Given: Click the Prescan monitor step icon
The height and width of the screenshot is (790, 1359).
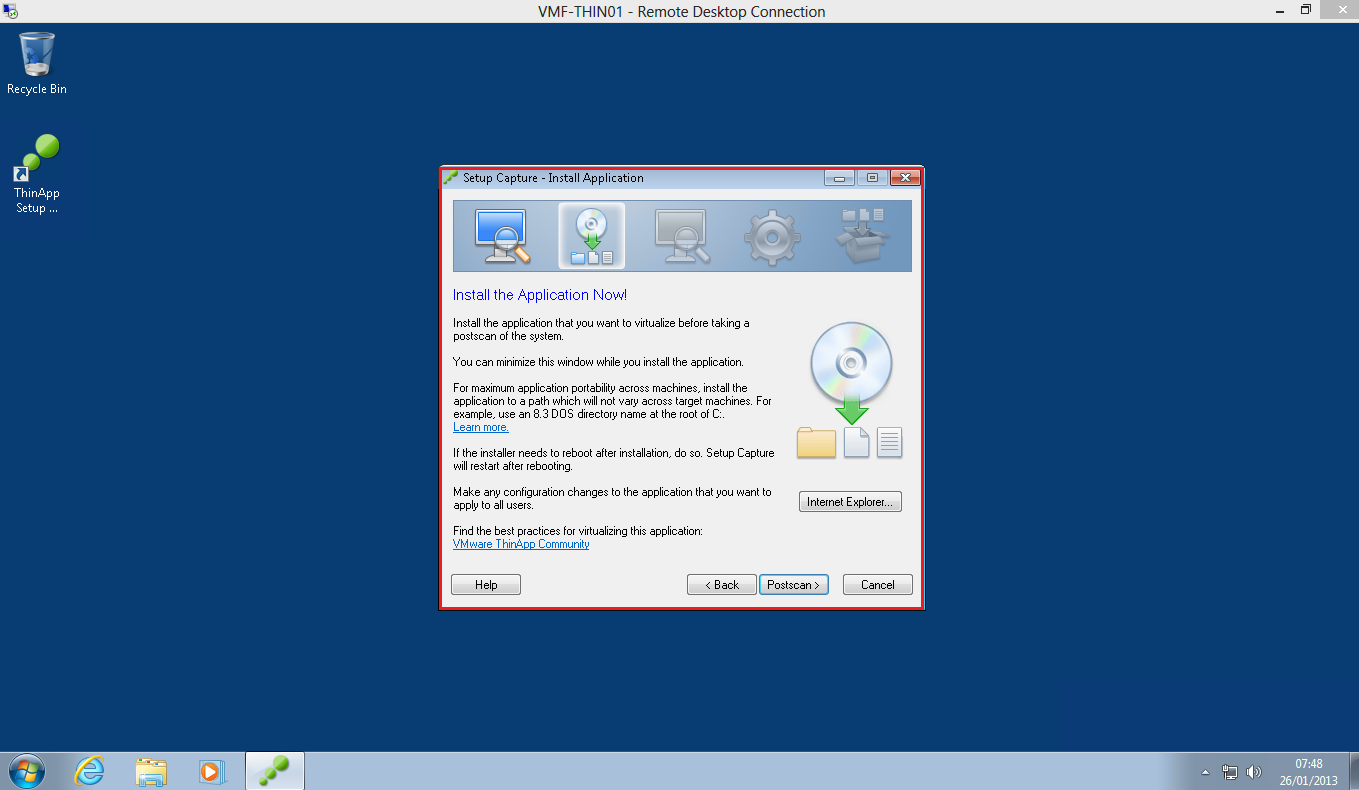Looking at the screenshot, I should 502,237.
